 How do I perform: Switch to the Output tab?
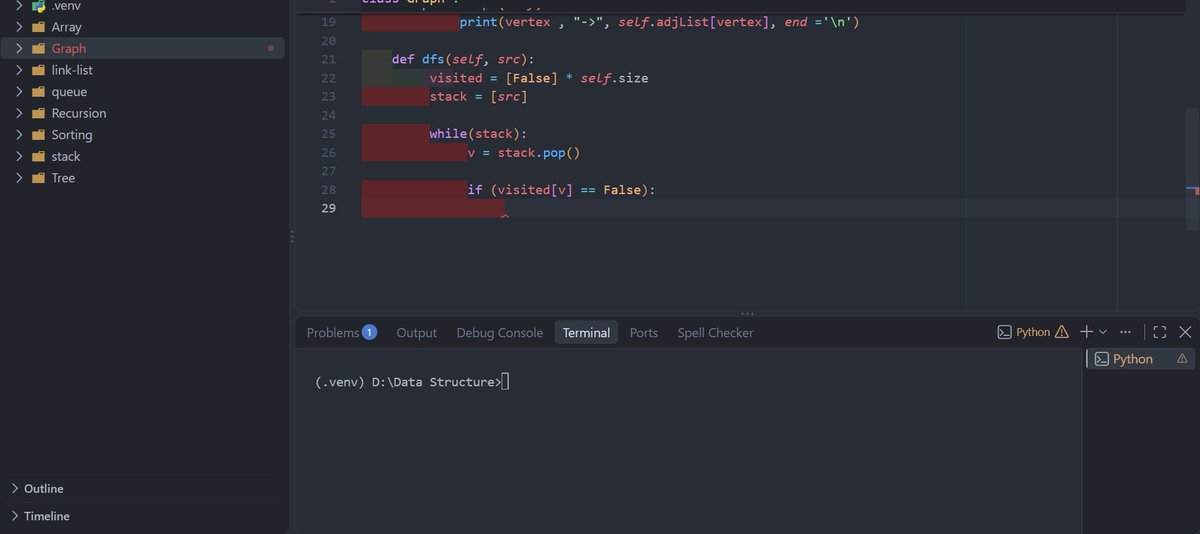click(x=417, y=332)
